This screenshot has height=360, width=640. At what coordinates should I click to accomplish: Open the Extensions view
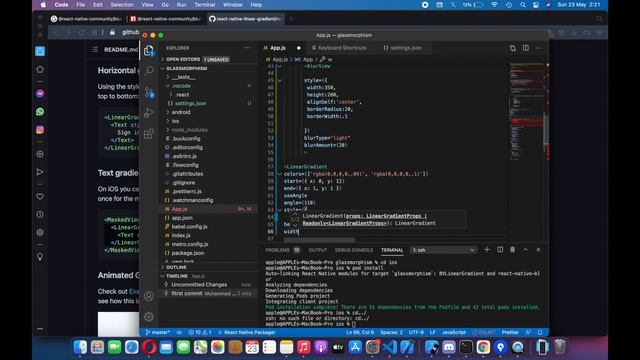[x=149, y=133]
